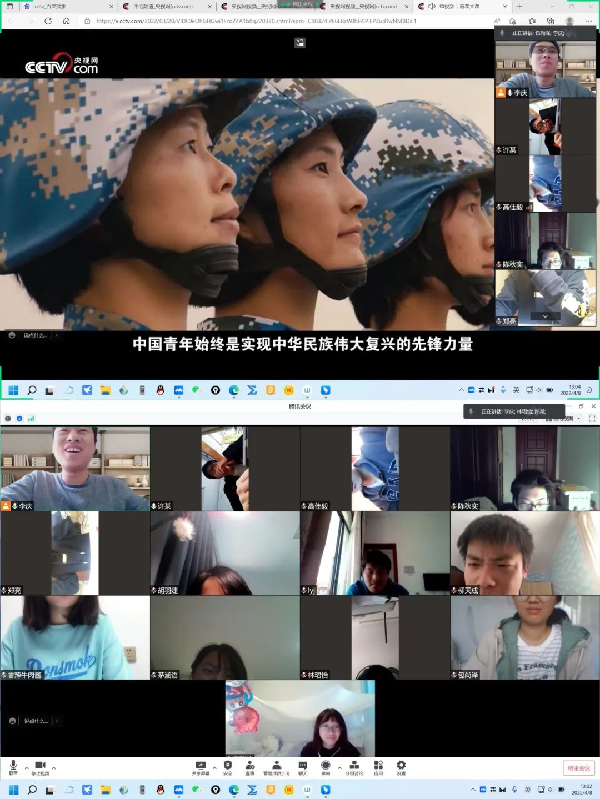Switch to third Edge browser tab
The image size is (600, 799).
pyautogui.click(x=265, y=7)
